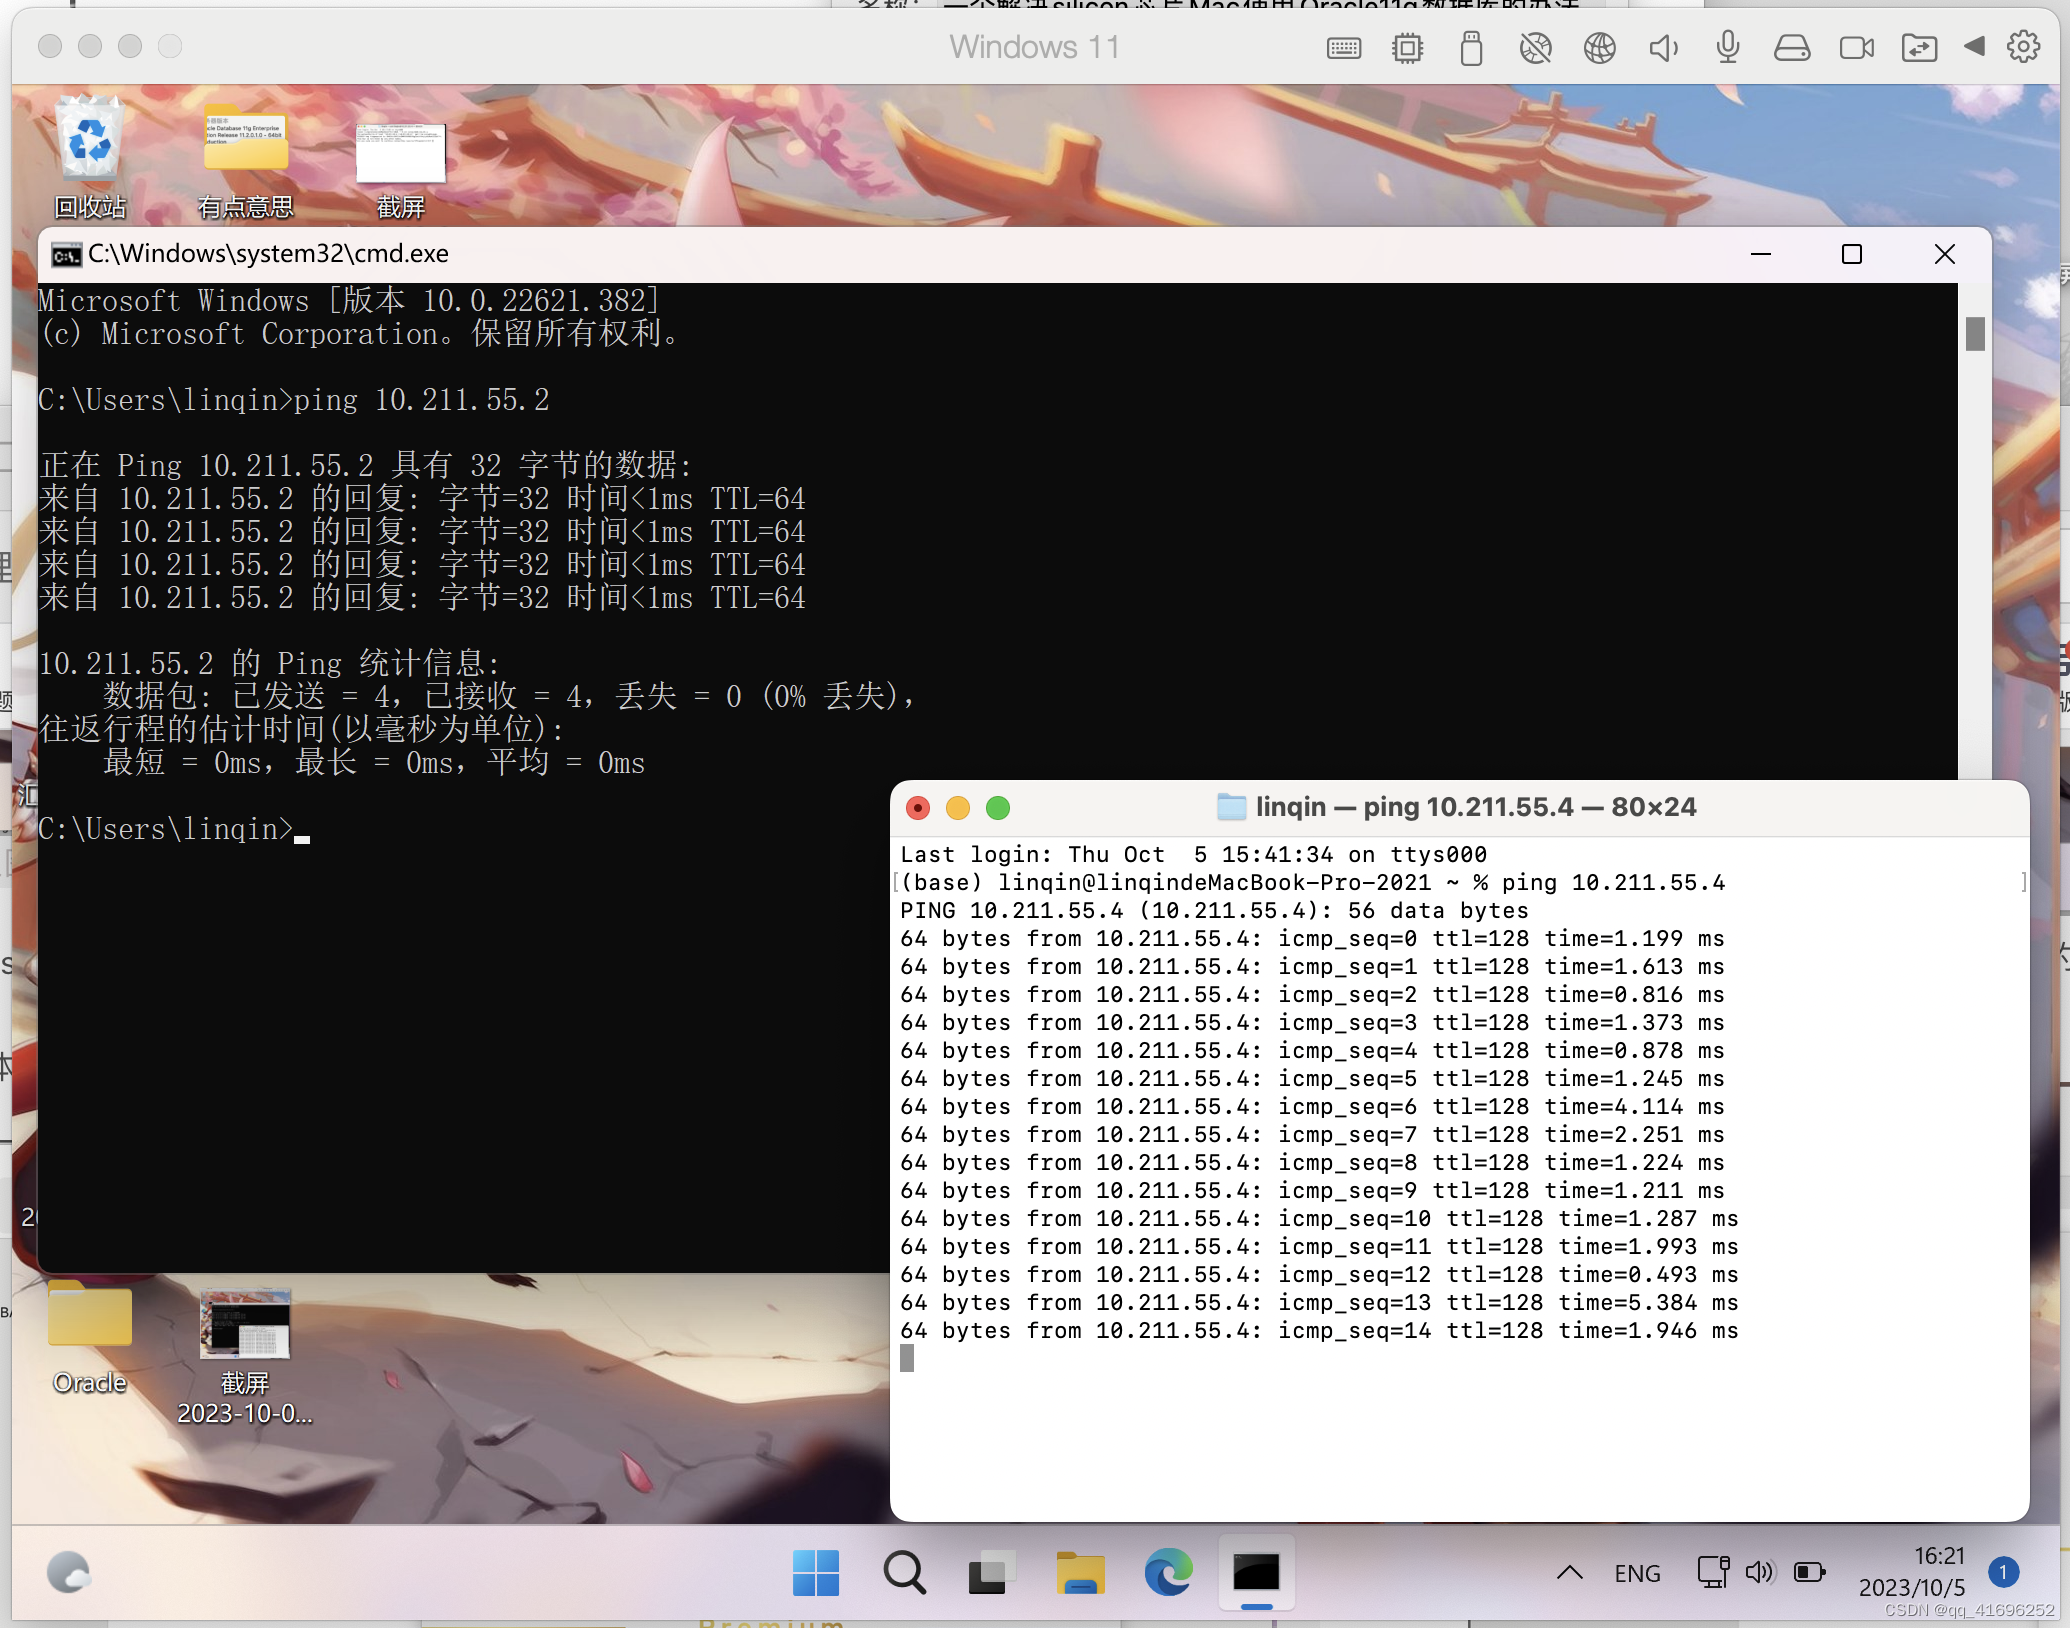Click the network status tray icon
This screenshot has height=1628, width=2070.
point(1713,1572)
